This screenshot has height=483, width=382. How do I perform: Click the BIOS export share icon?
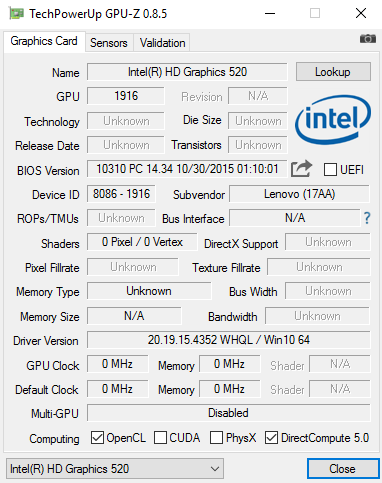point(301,169)
